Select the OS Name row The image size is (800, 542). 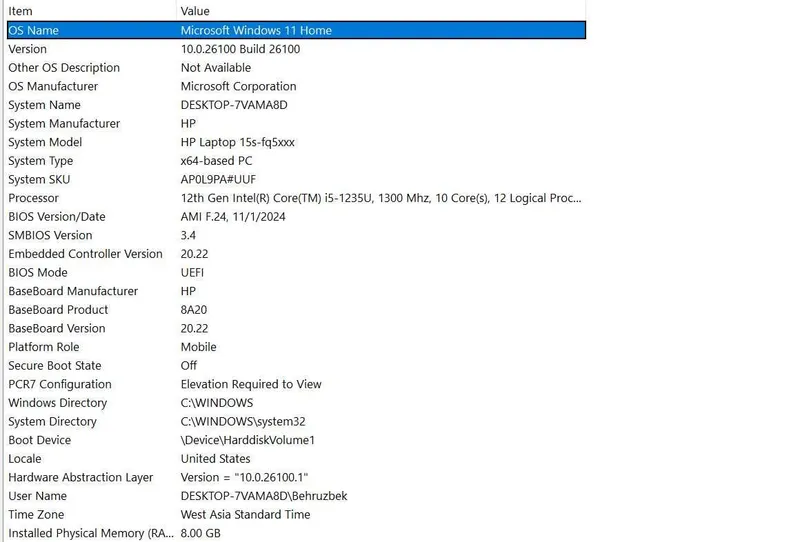(x=296, y=30)
